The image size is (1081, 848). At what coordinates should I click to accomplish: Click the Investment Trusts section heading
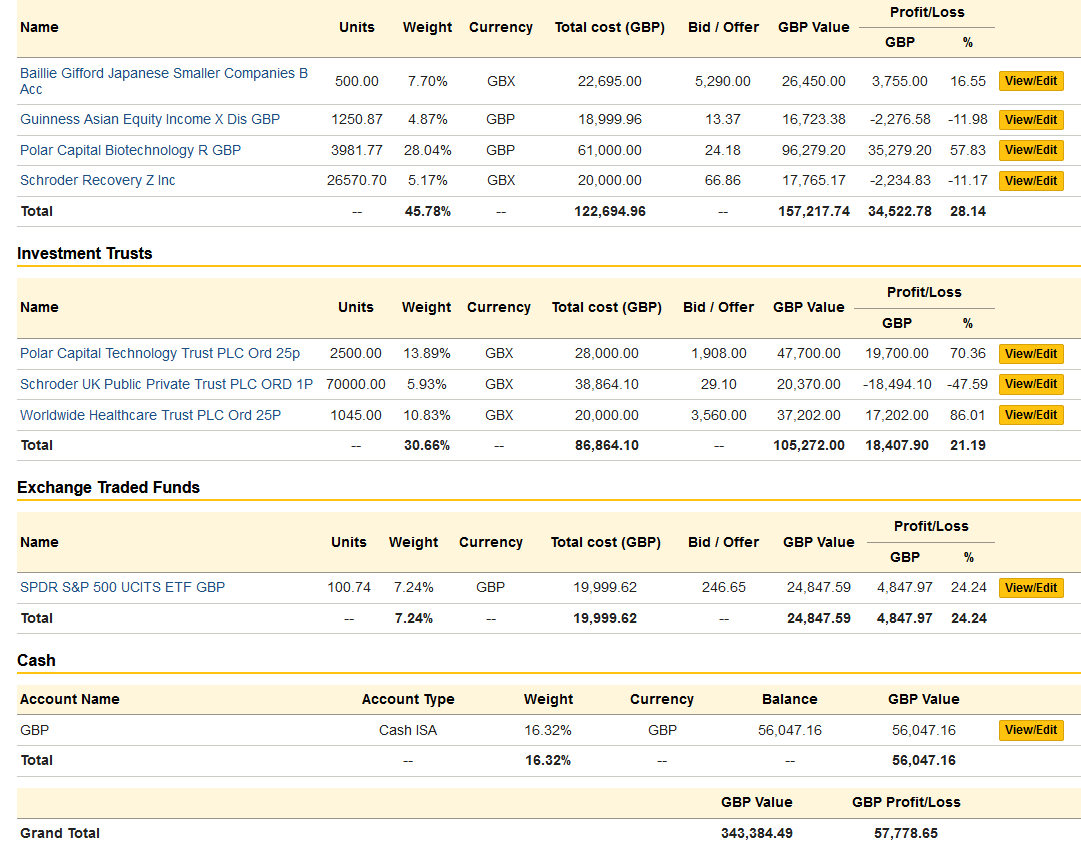point(85,254)
